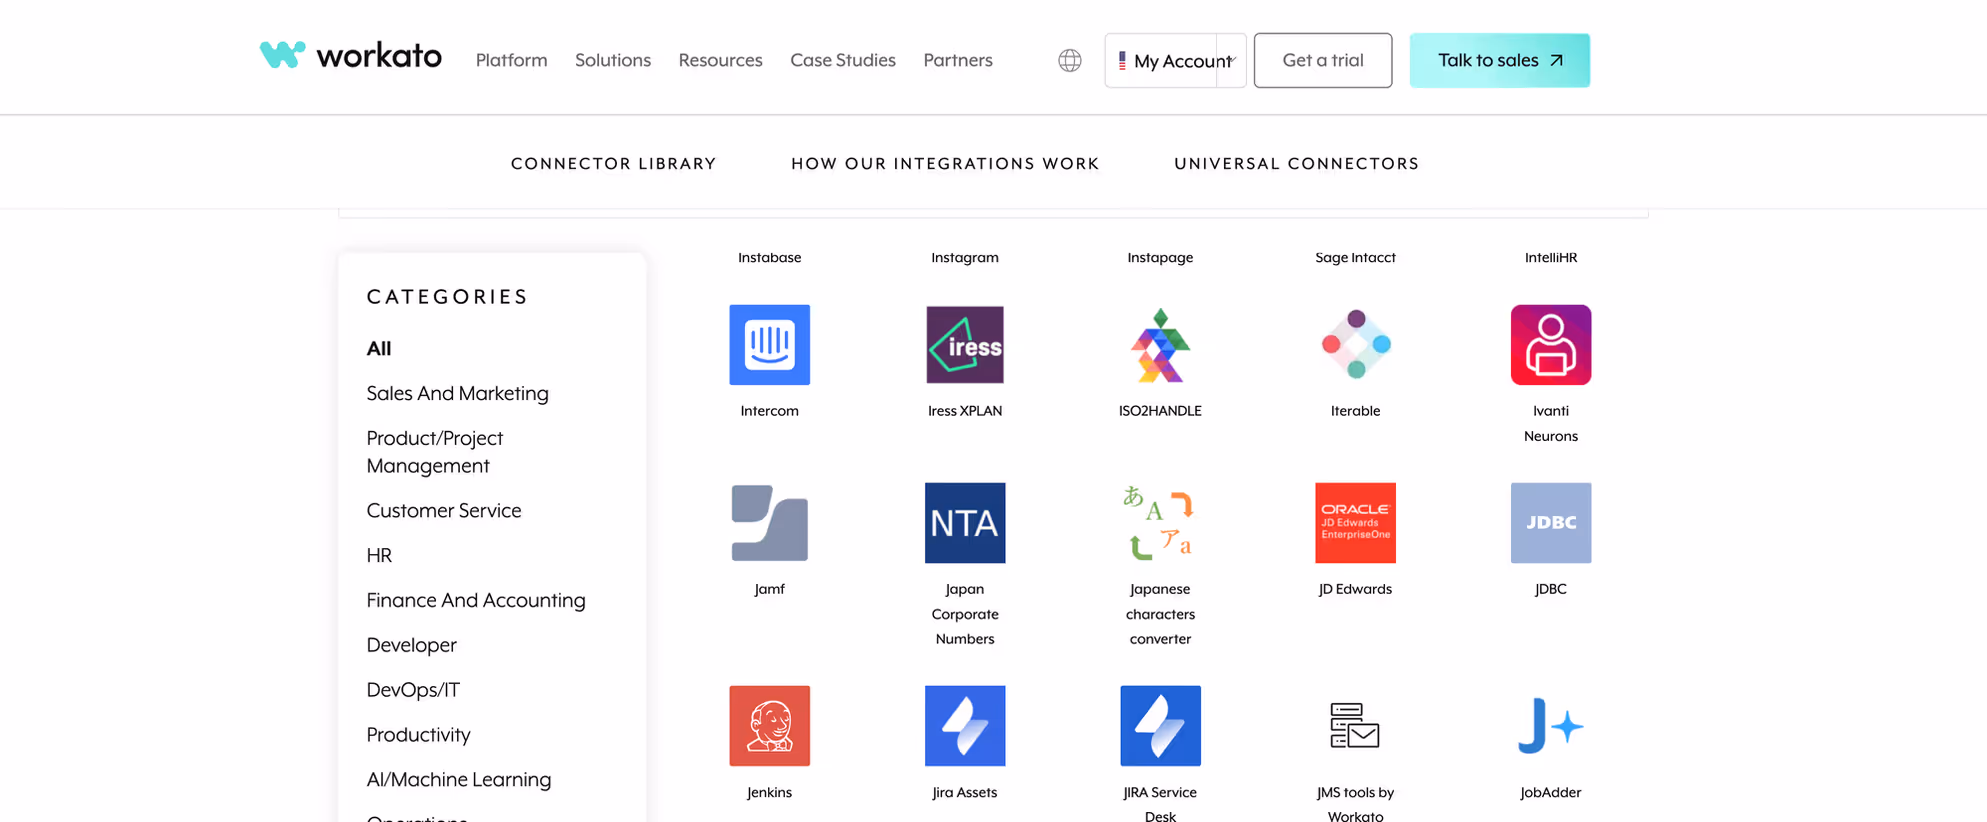Image resolution: width=1987 pixels, height=822 pixels.
Task: Filter by Sales And Marketing category
Action: coord(457,393)
